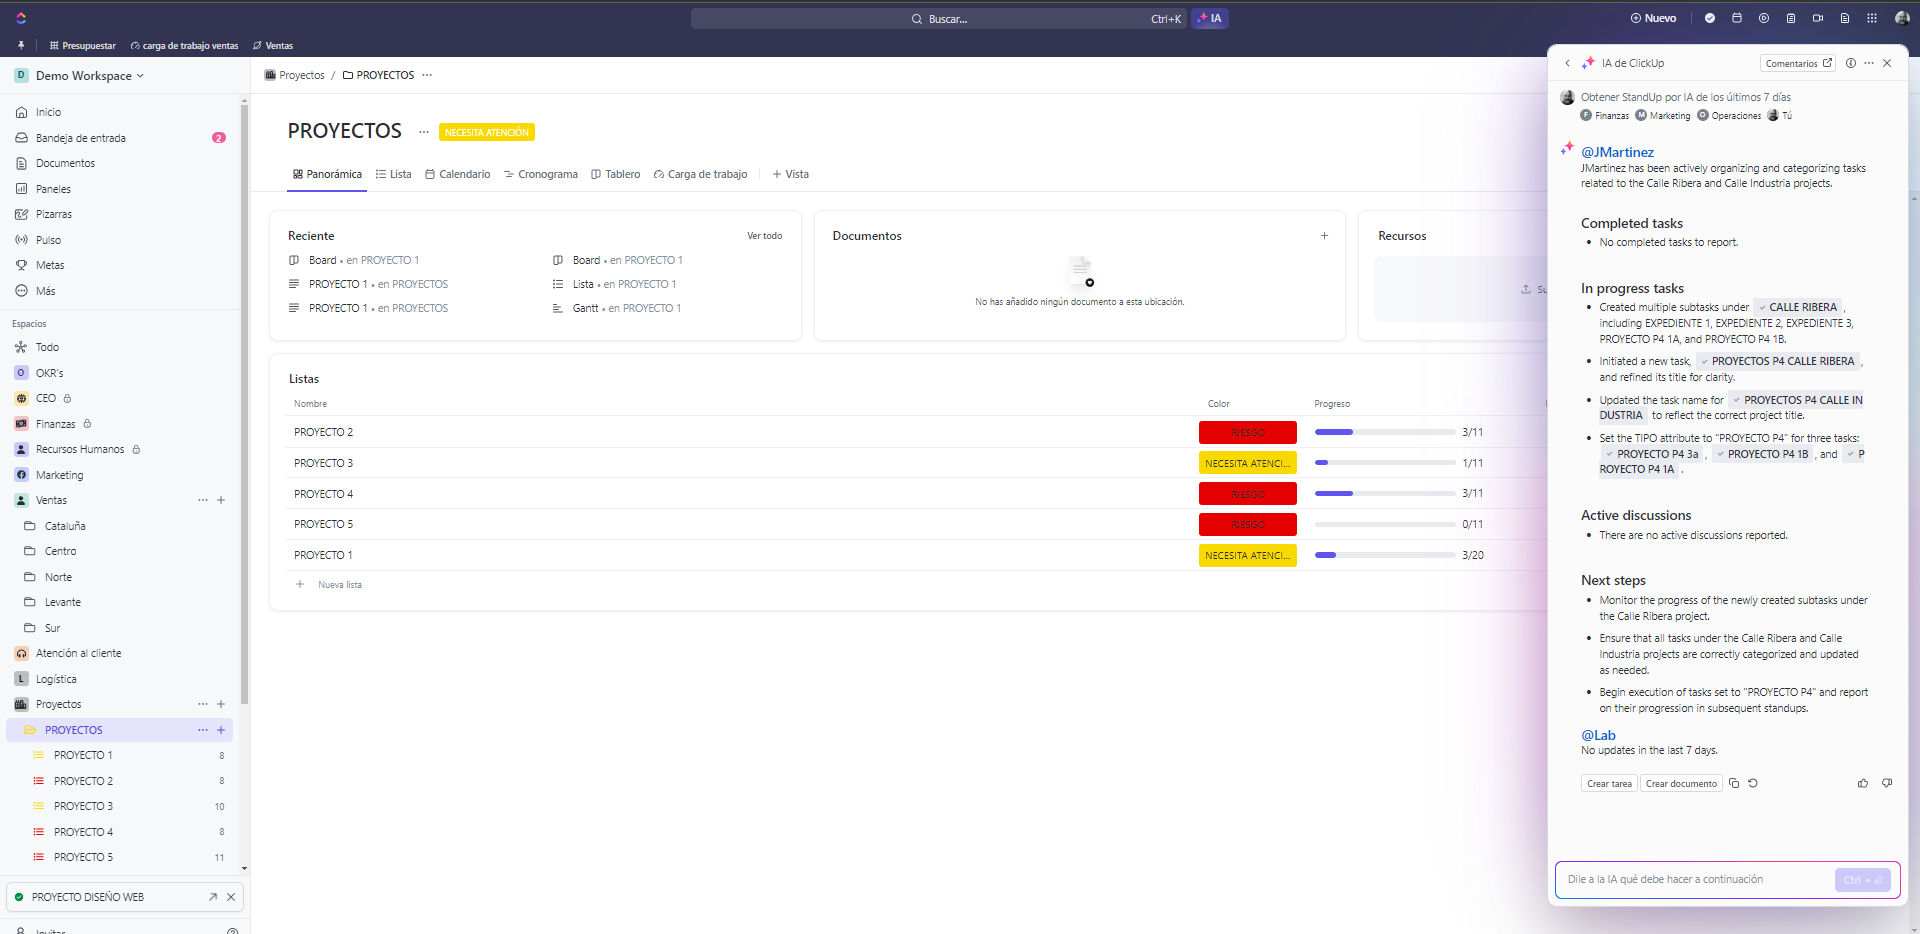Click the video clip recording icon
This screenshot has width=1920, height=934.
pyautogui.click(x=1818, y=18)
